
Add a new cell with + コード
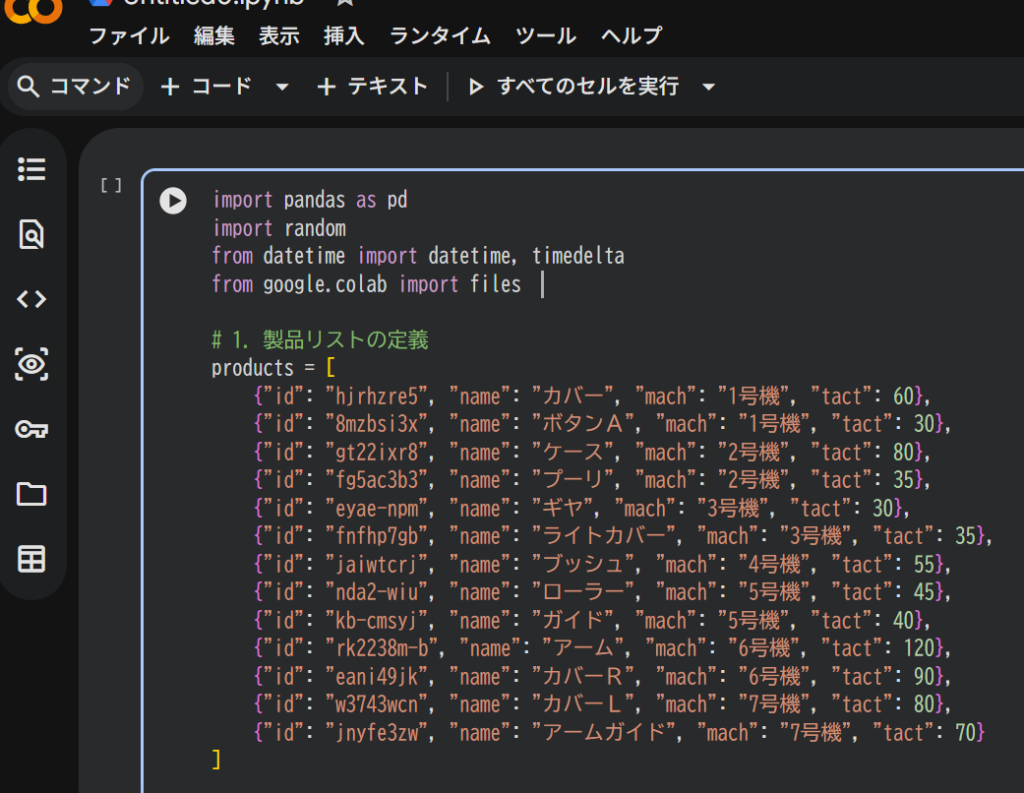pyautogui.click(x=206, y=87)
